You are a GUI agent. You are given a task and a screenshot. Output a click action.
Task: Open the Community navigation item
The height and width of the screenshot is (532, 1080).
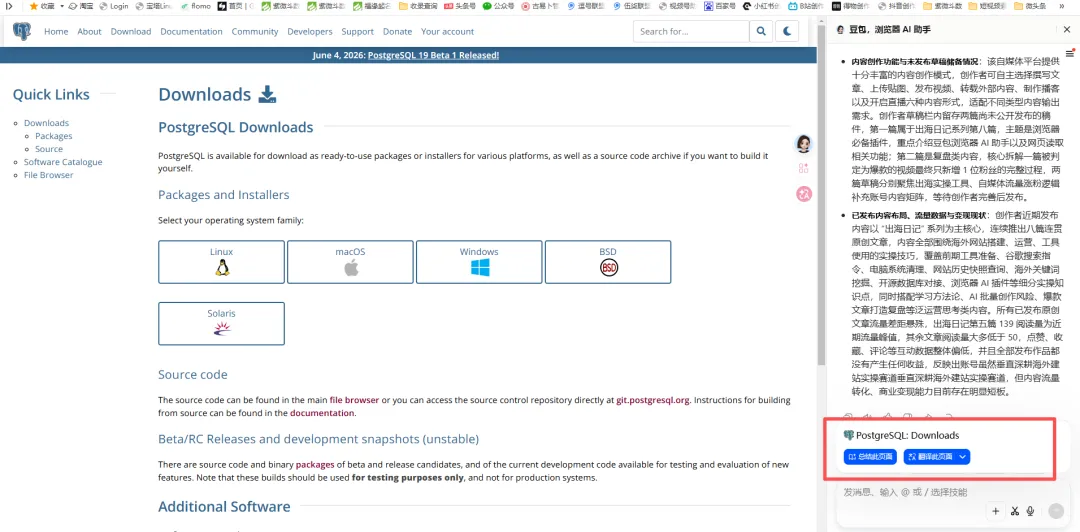(255, 31)
